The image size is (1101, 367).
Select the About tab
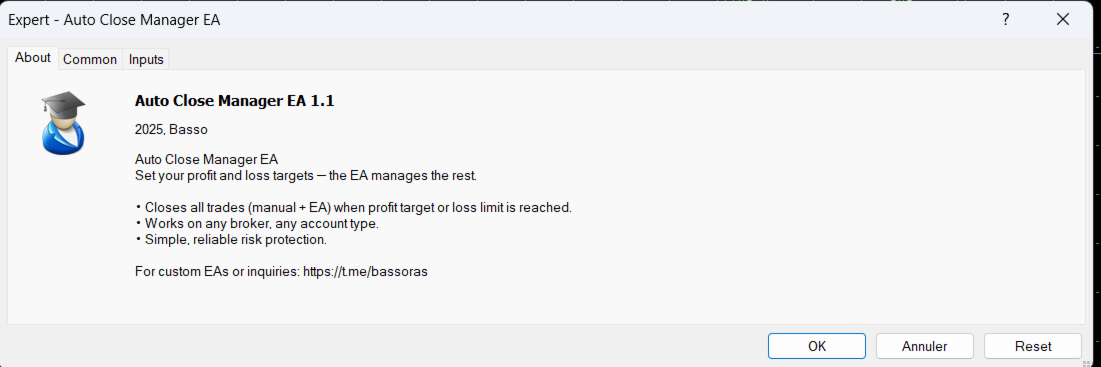point(33,58)
